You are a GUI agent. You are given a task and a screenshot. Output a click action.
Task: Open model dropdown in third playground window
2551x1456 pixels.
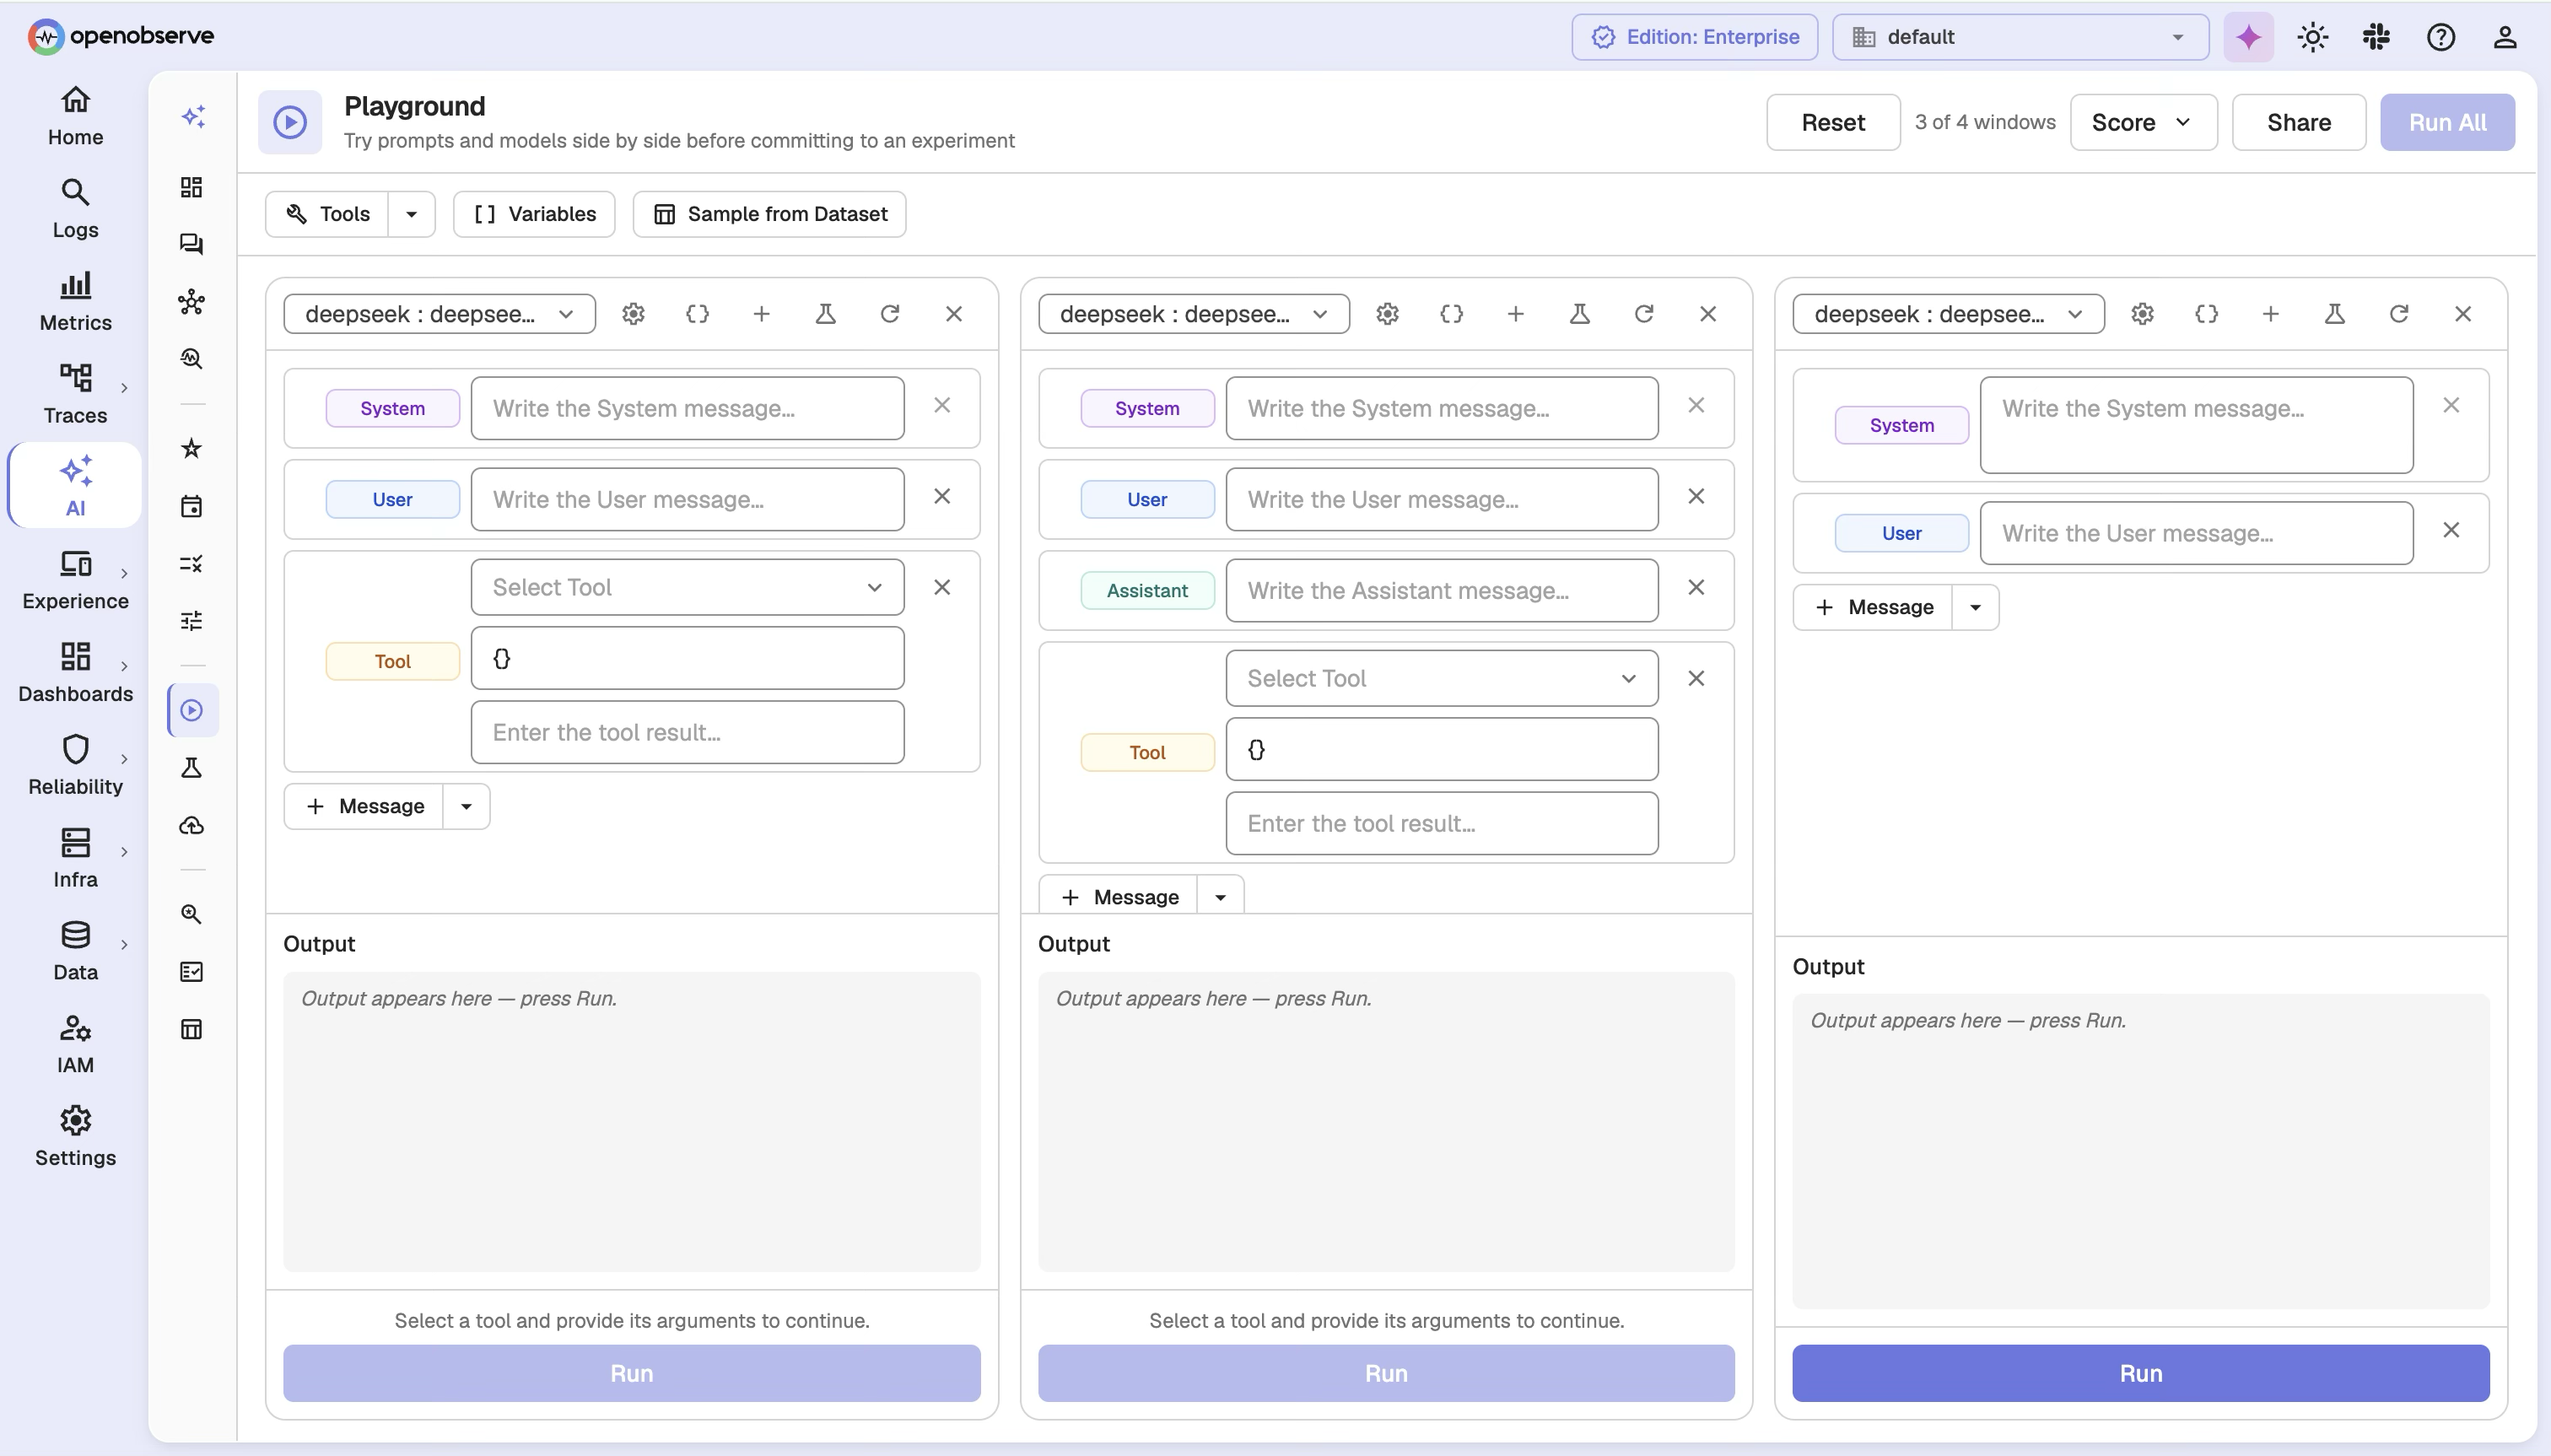click(1948, 314)
